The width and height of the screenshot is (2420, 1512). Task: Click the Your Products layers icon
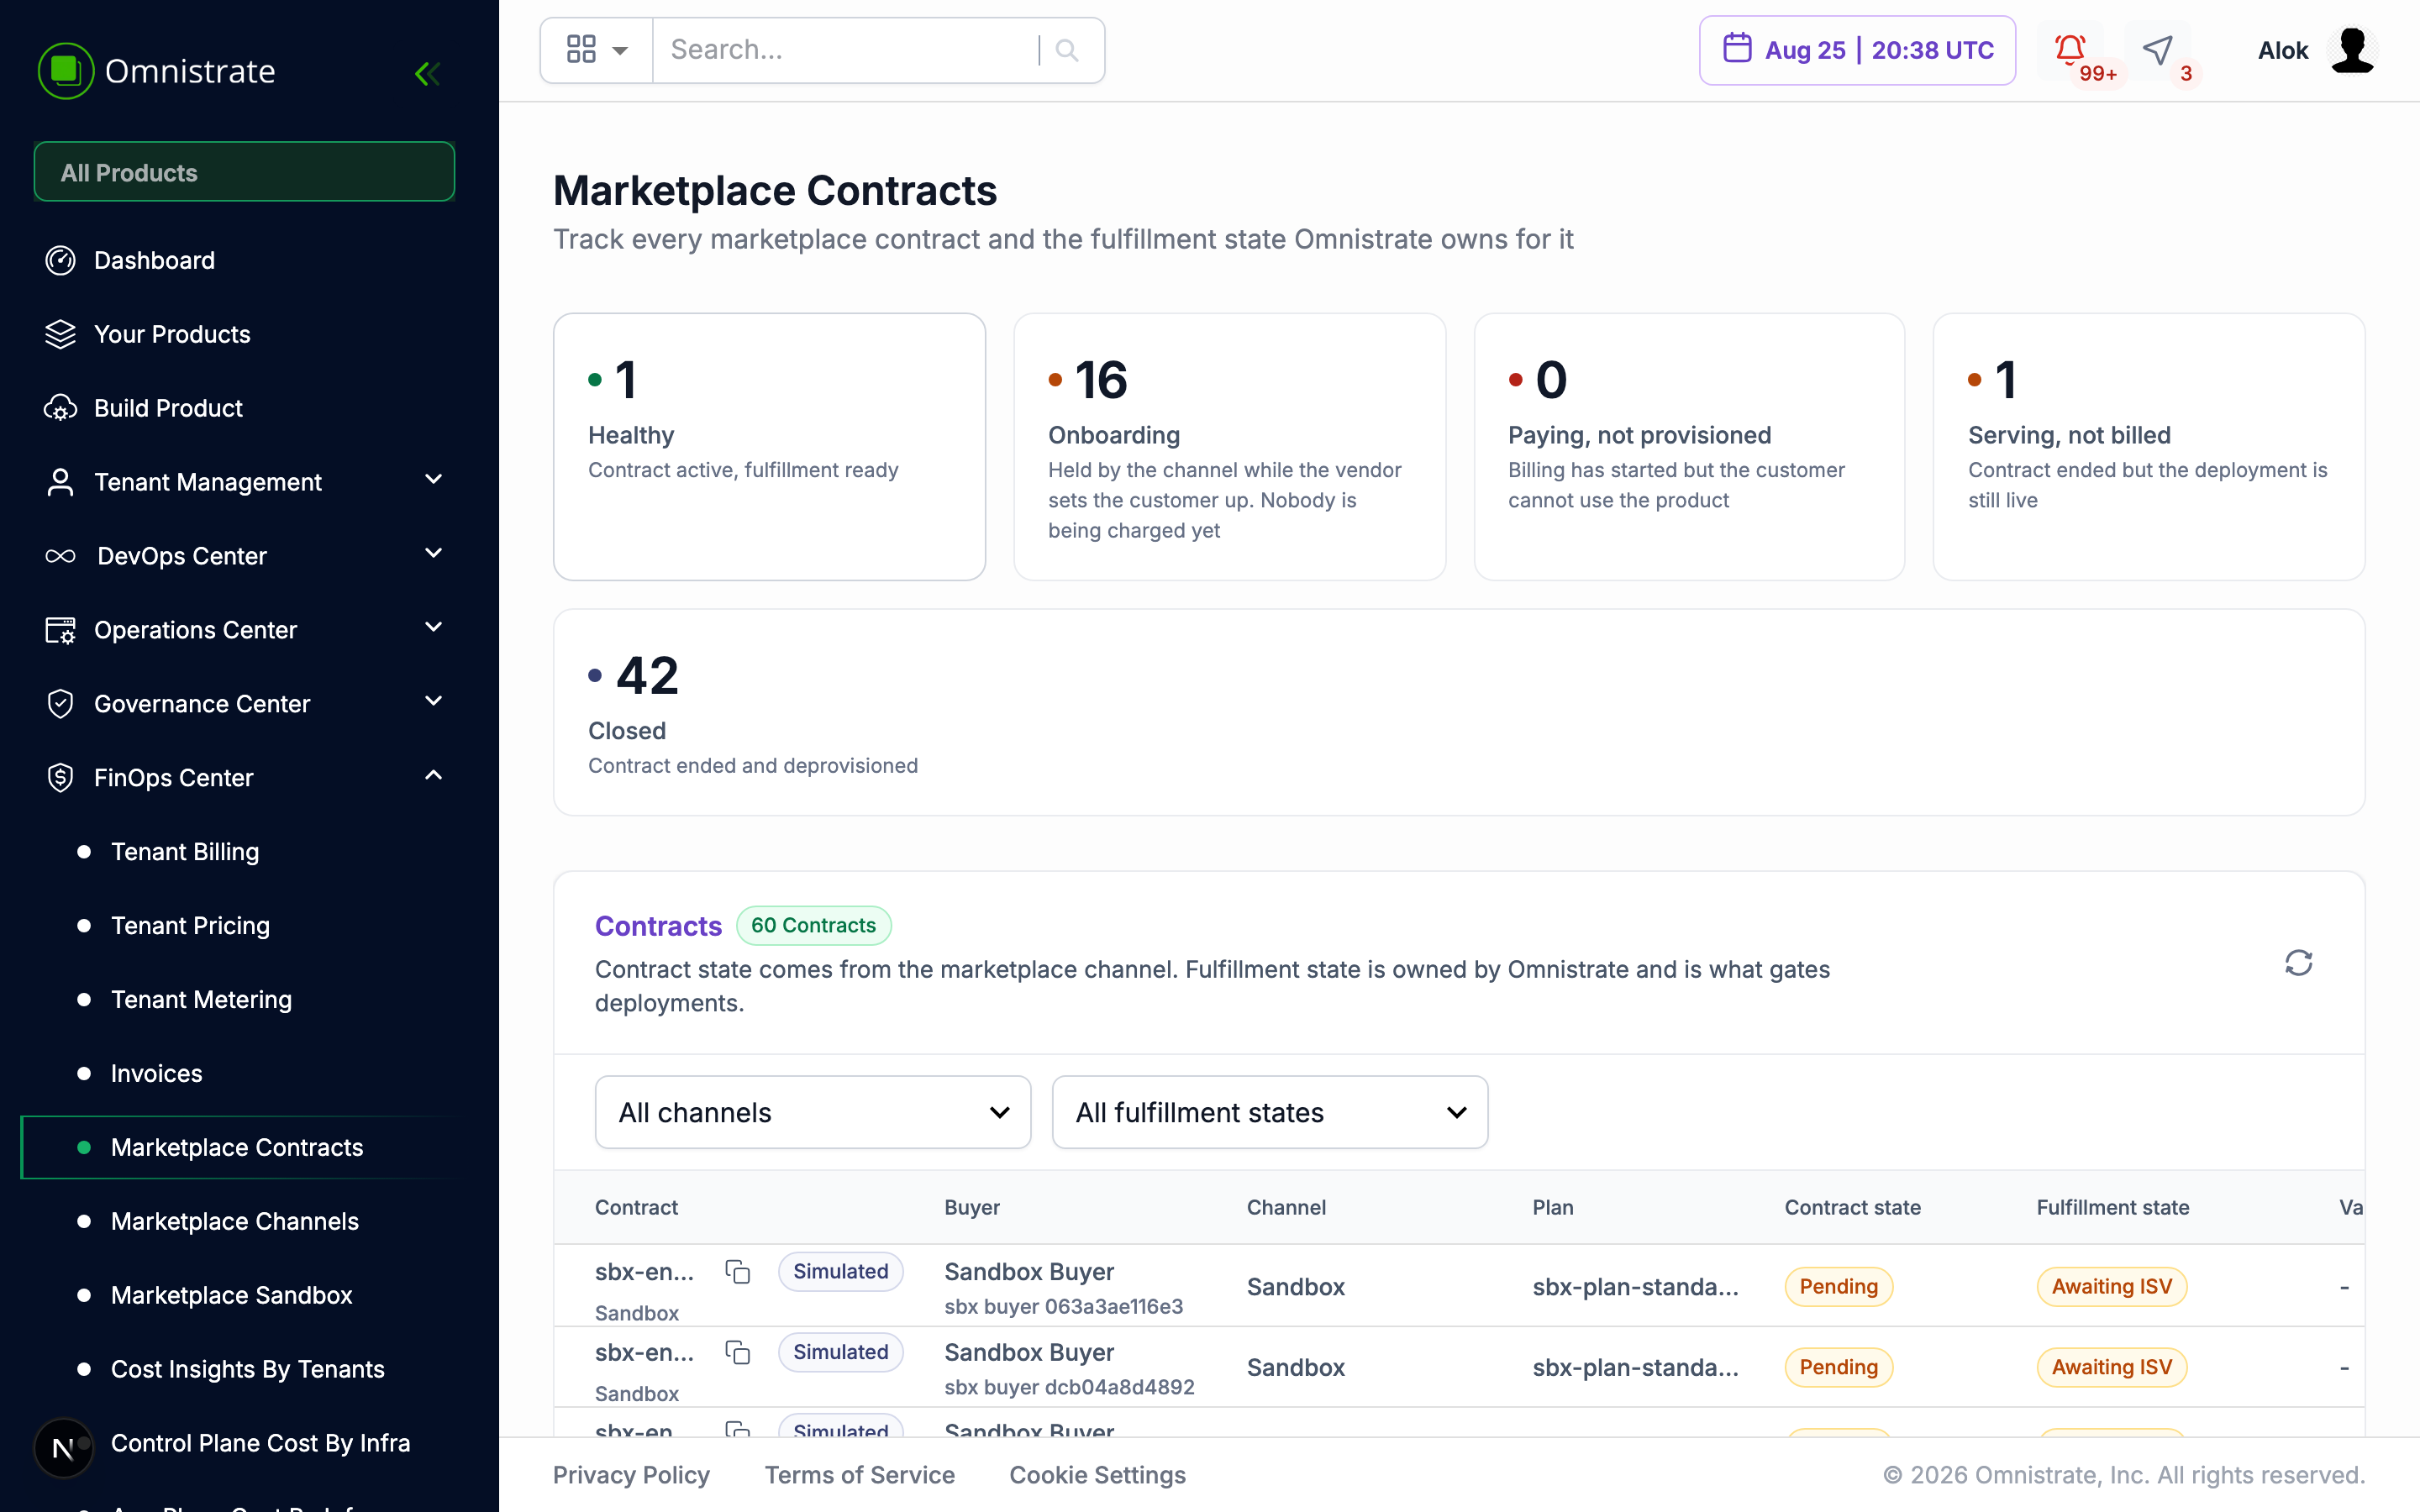coord(60,334)
